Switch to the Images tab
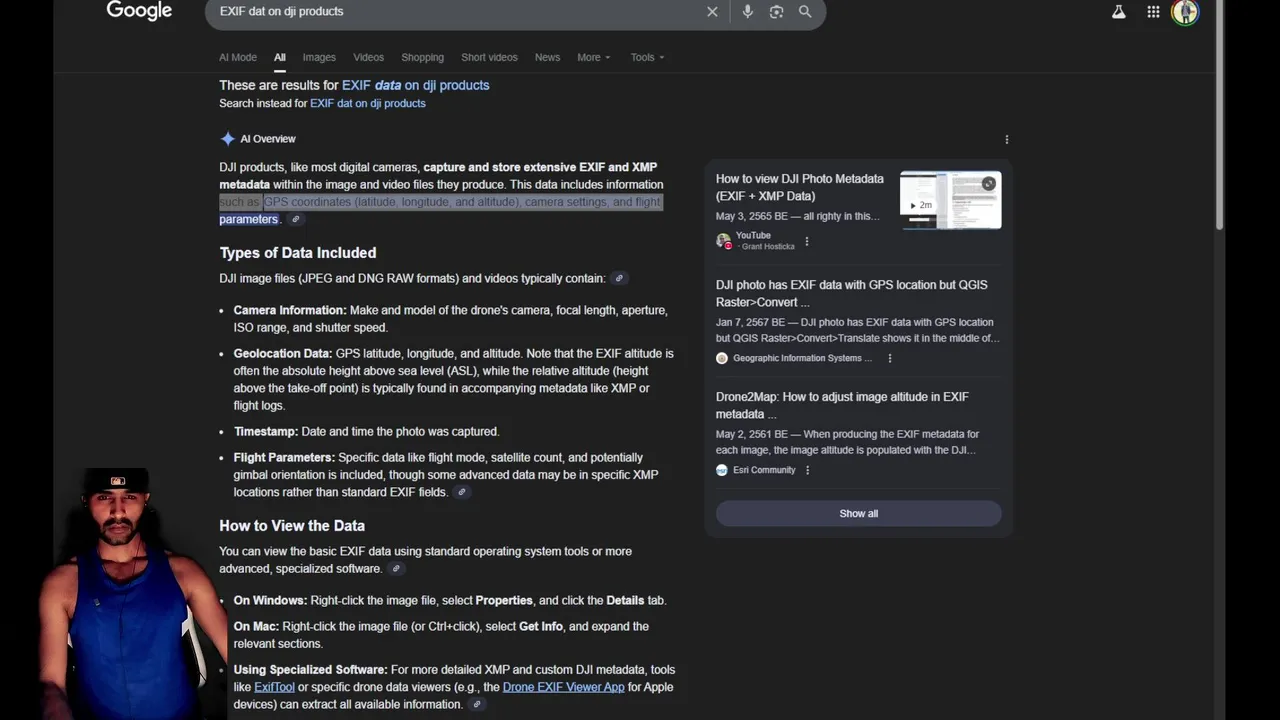This screenshot has height=720, width=1280. pos(319,57)
